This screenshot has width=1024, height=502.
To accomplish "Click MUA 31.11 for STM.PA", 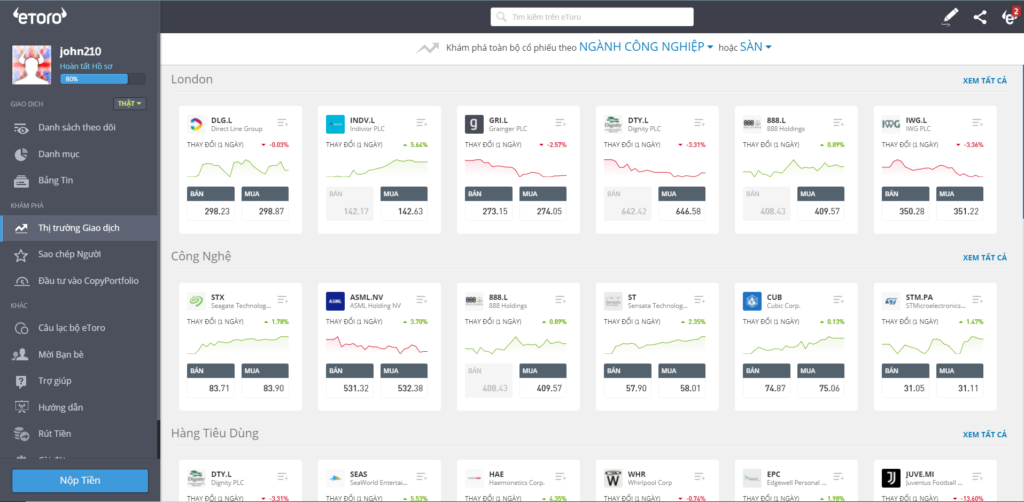I will (x=961, y=380).
